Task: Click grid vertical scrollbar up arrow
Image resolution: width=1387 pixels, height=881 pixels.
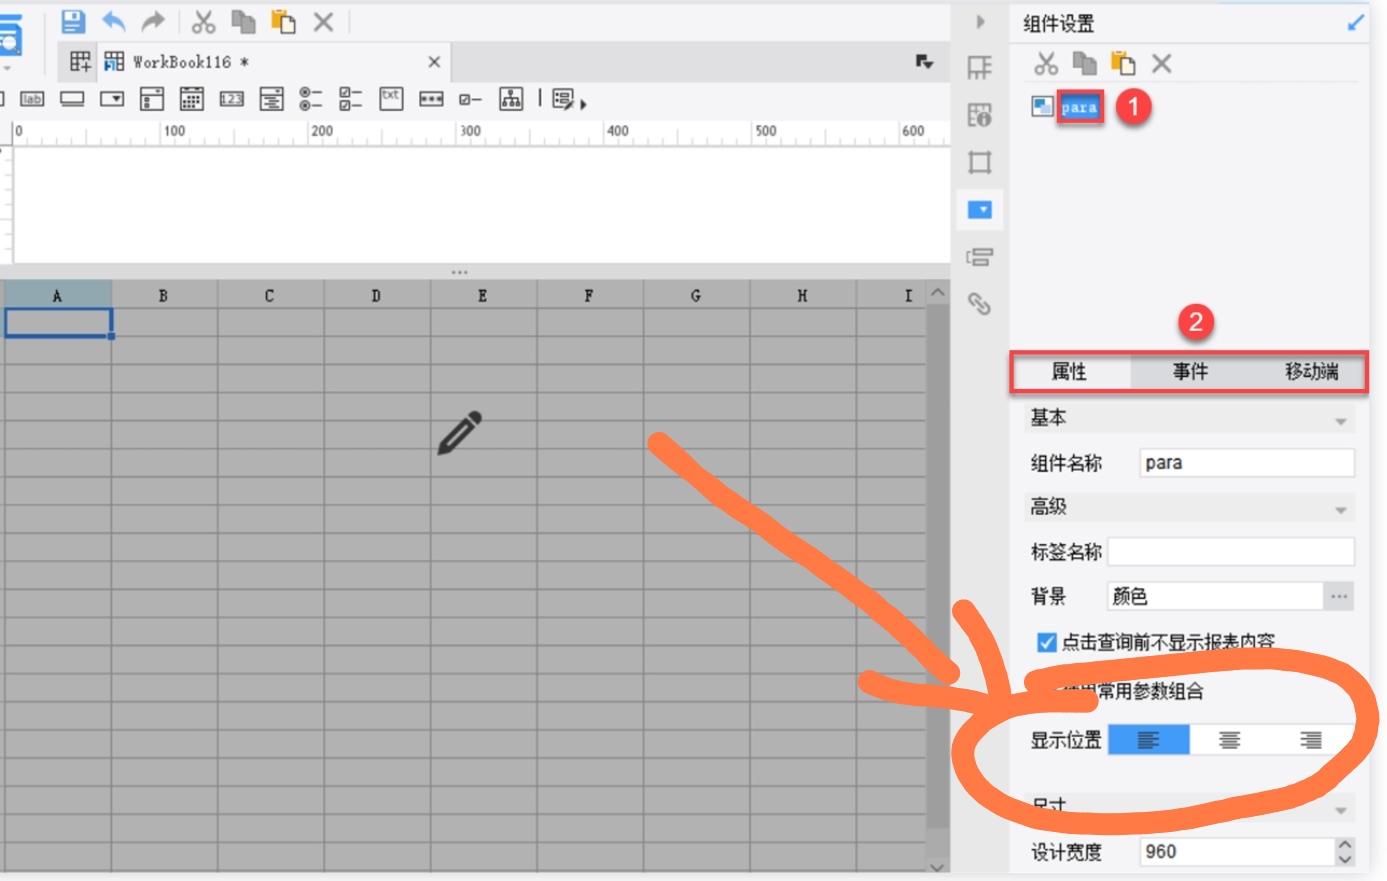Action: (x=937, y=293)
